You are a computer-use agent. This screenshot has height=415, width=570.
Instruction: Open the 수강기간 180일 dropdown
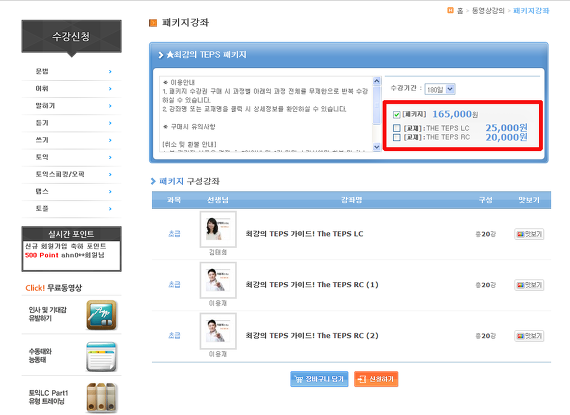[x=440, y=89]
